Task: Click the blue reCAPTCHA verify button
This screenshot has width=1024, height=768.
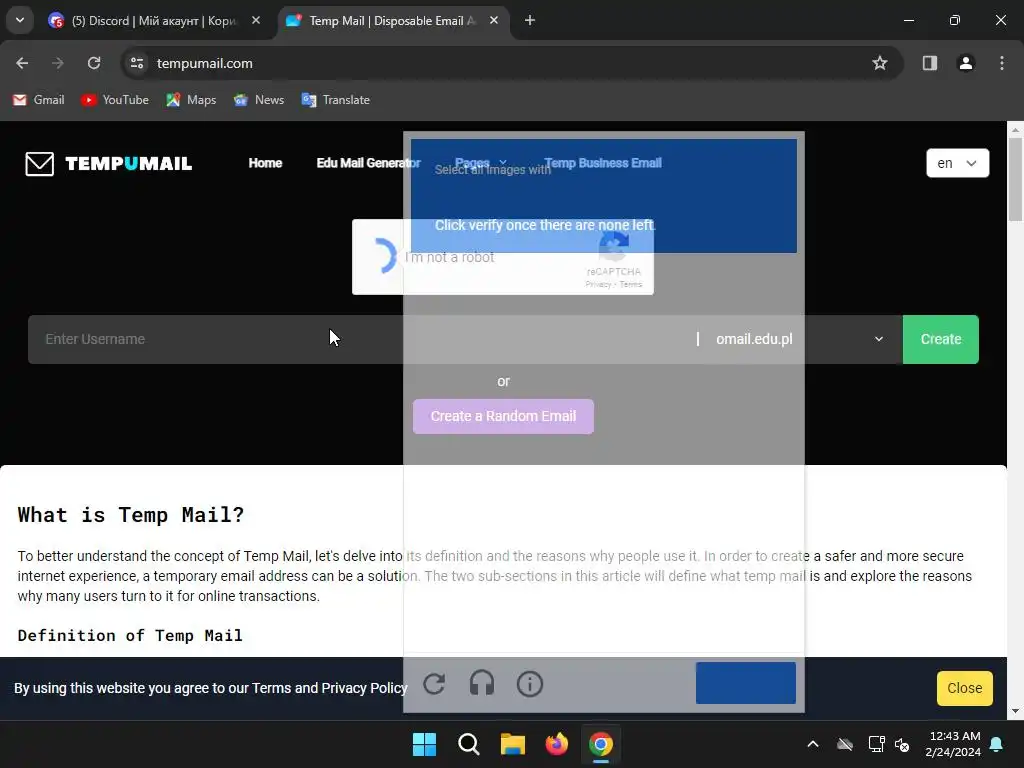Action: click(x=745, y=683)
